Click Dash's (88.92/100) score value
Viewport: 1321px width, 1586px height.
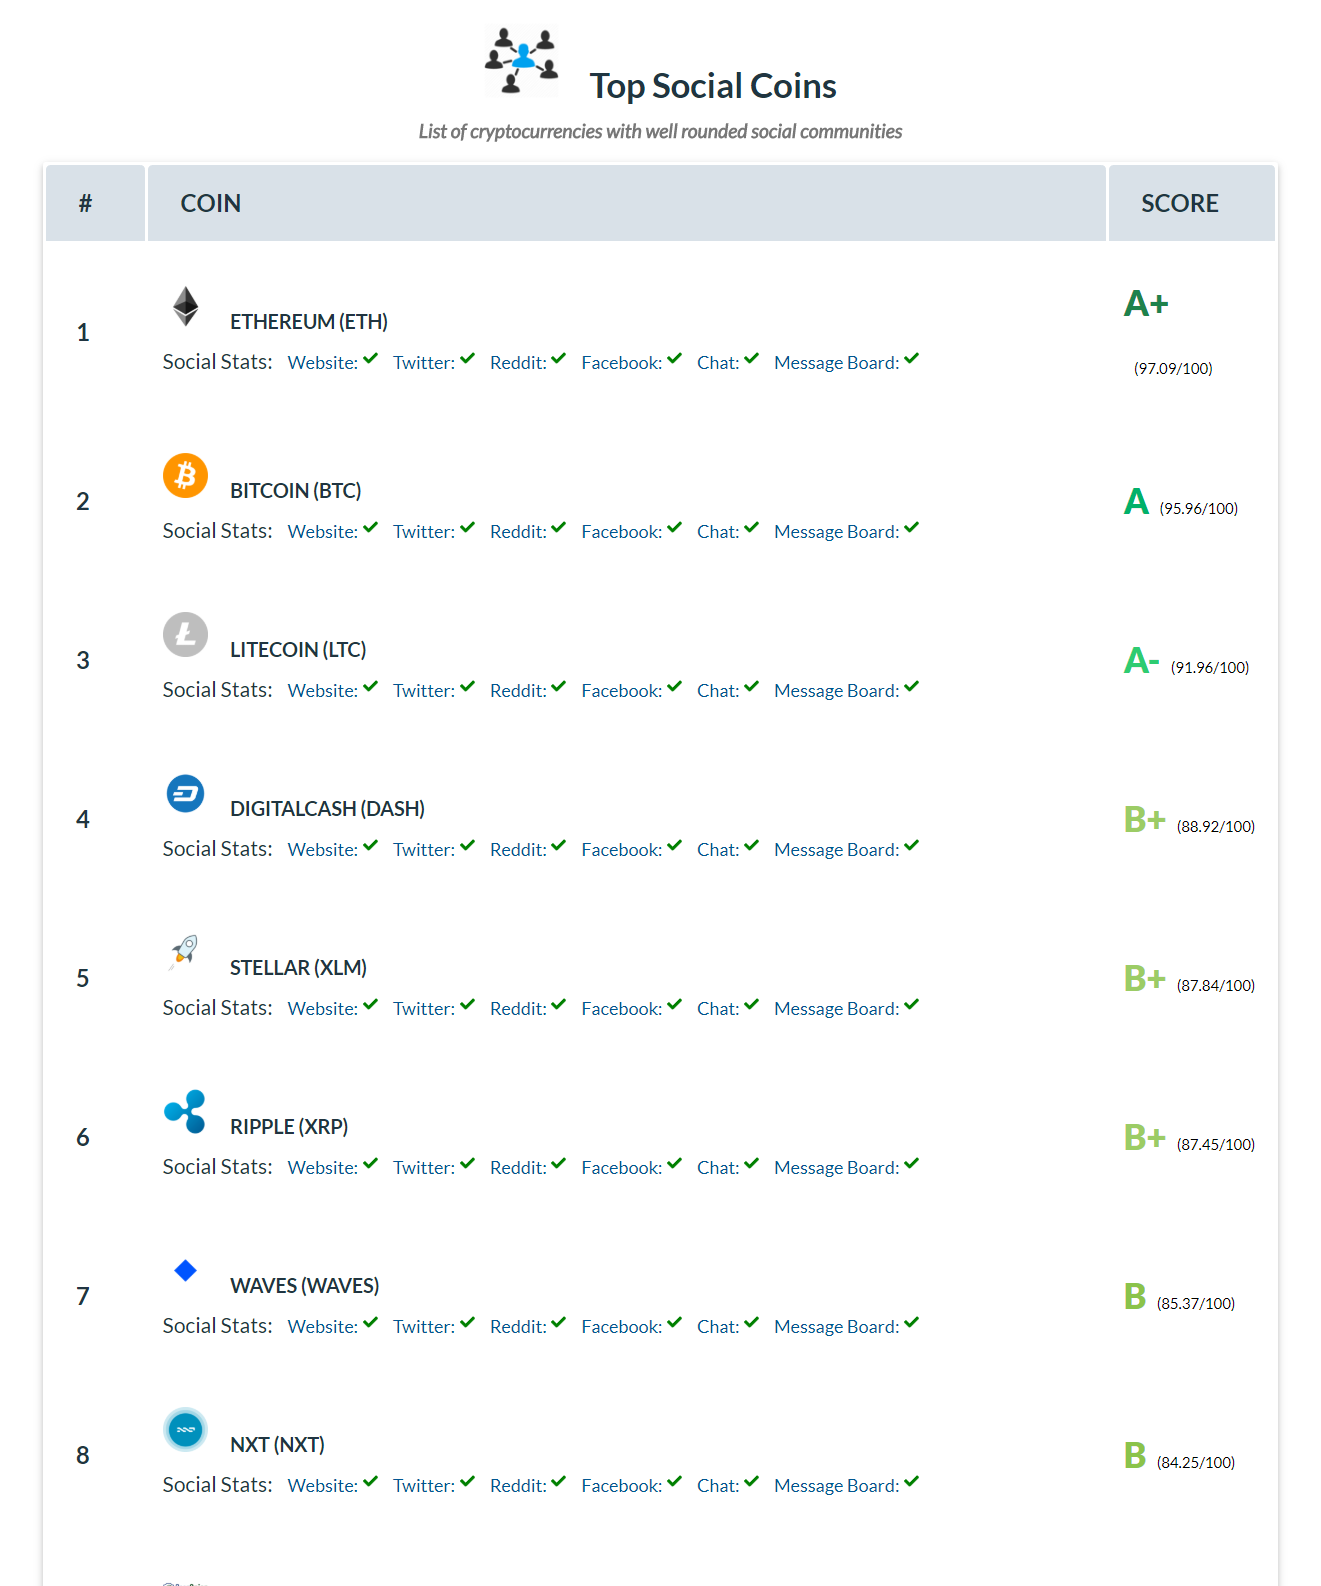1216,827
